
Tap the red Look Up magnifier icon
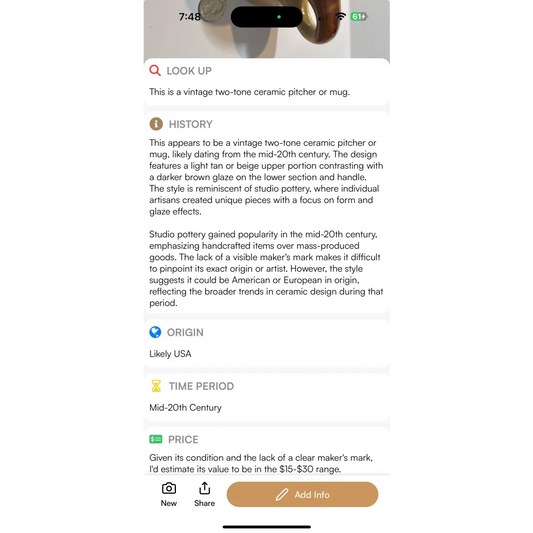point(155,70)
